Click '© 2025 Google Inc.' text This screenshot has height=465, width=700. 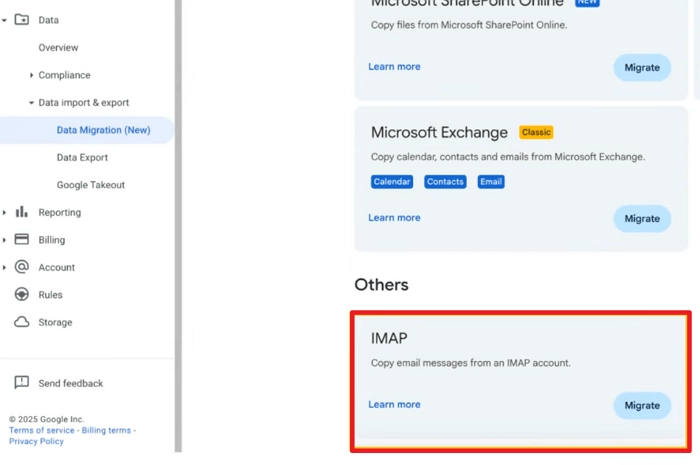click(46, 419)
